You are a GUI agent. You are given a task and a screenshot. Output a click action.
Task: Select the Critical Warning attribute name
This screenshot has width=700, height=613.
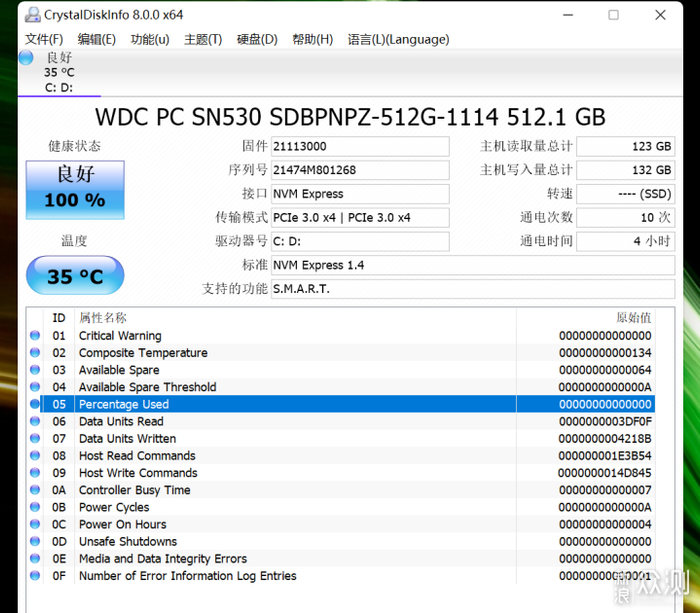(120, 336)
